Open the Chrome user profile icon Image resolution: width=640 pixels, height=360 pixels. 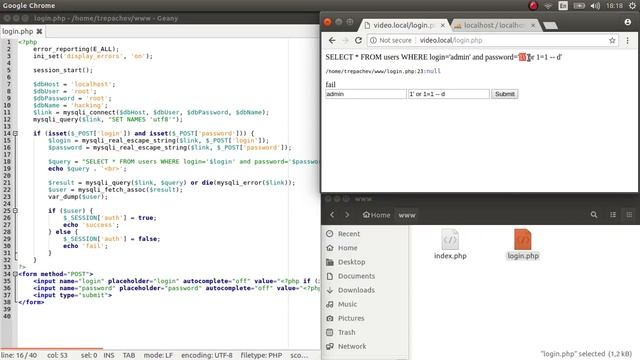(628, 22)
